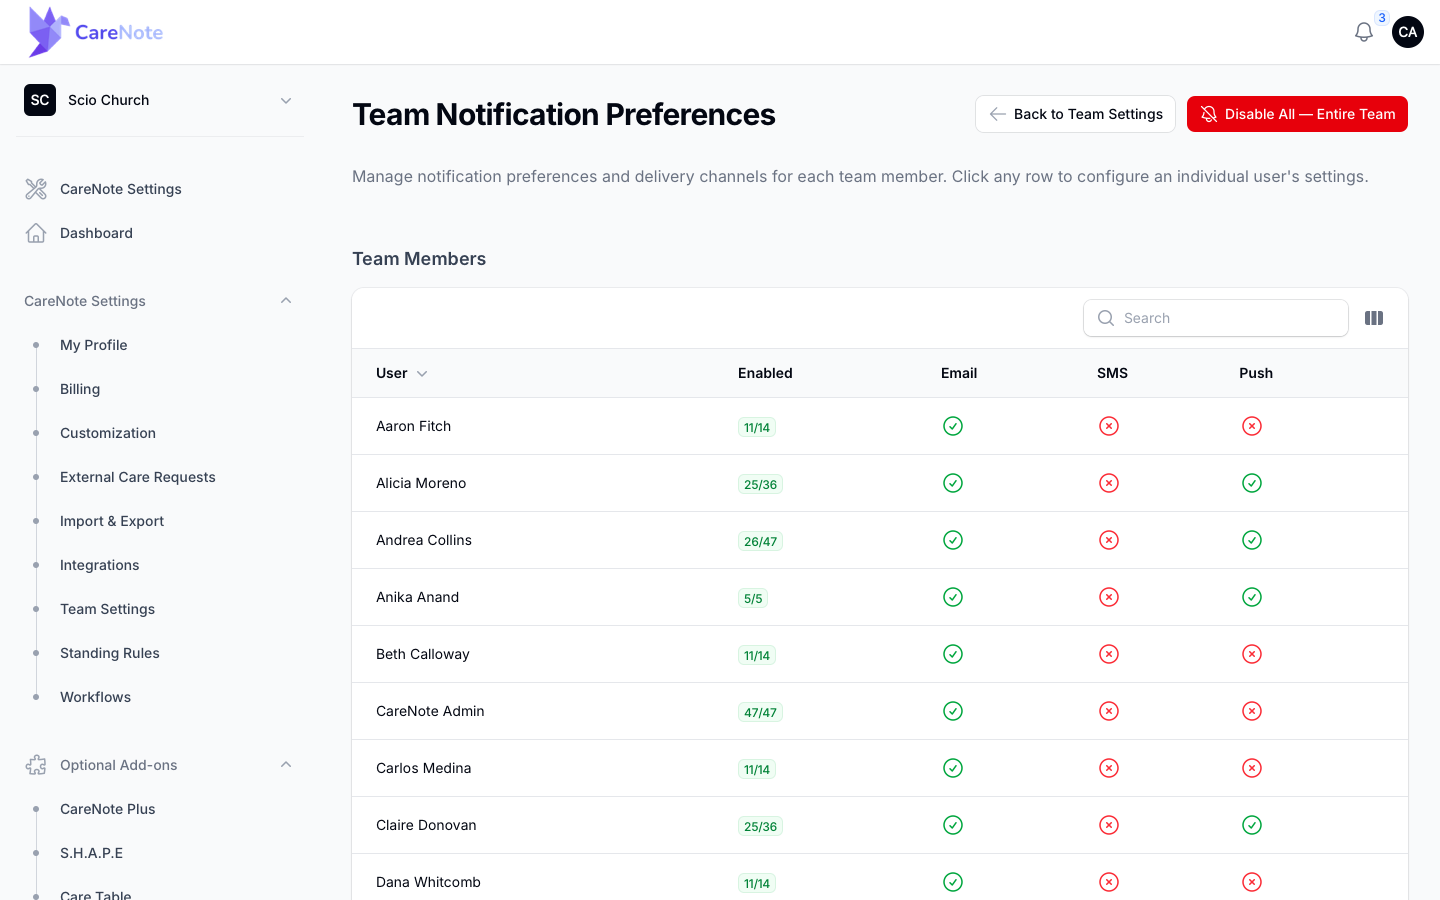
Task: Click the Optional Add-ons puzzle icon
Action: (36, 765)
